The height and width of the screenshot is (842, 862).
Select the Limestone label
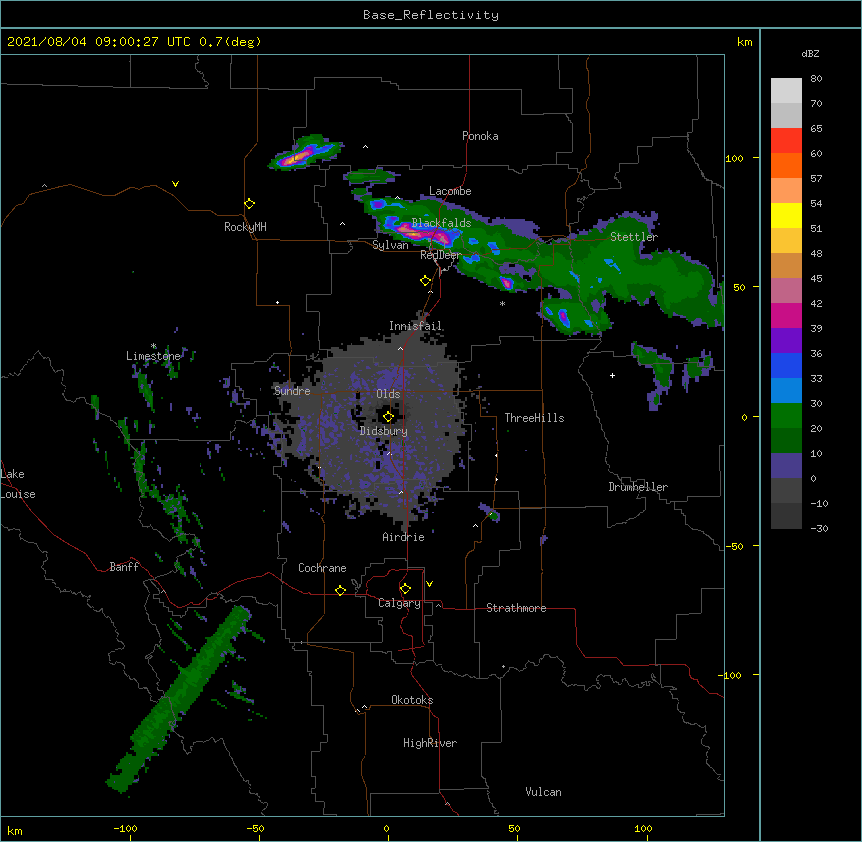153,356
